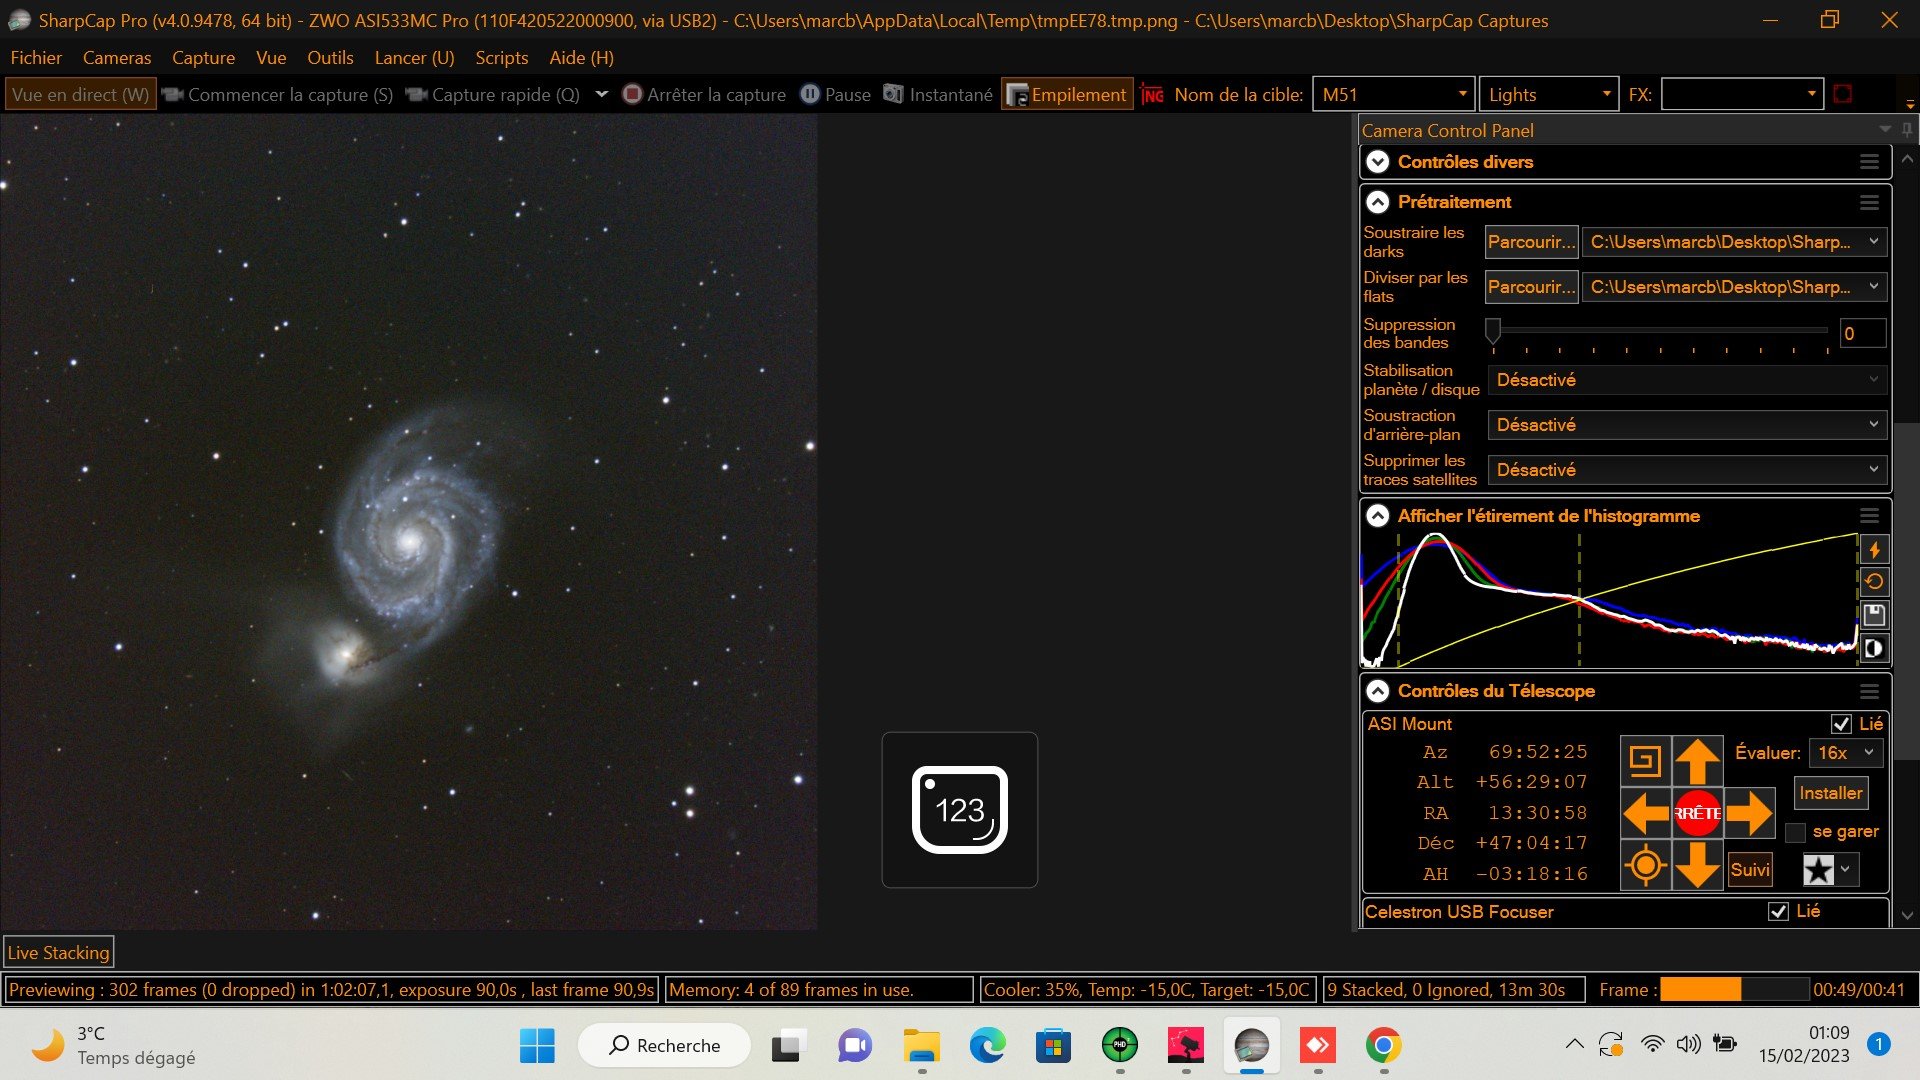Toggle the ASI Mount Lié checkbox

point(1841,724)
